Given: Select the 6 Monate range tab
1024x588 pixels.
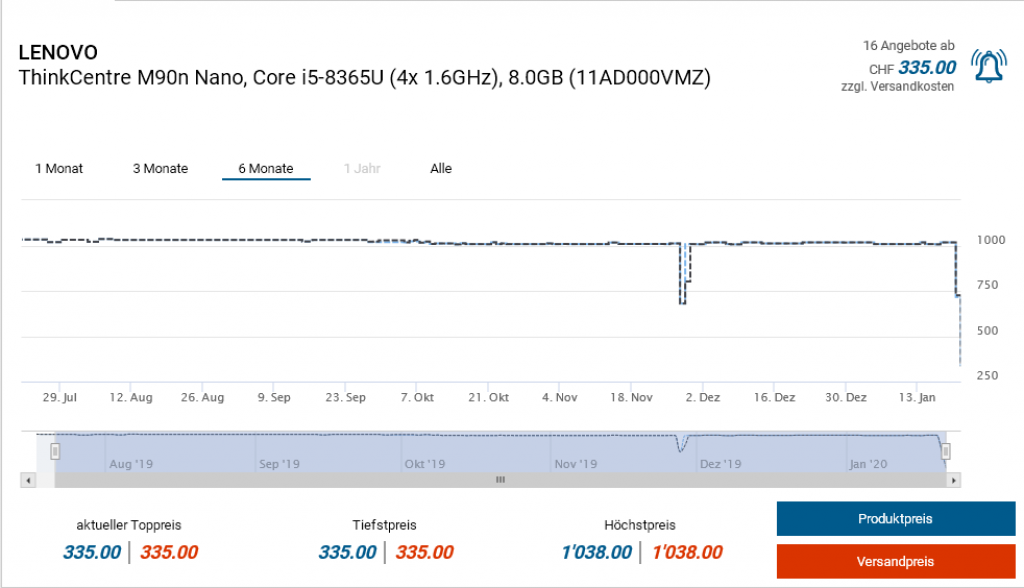Looking at the screenshot, I should (x=266, y=168).
